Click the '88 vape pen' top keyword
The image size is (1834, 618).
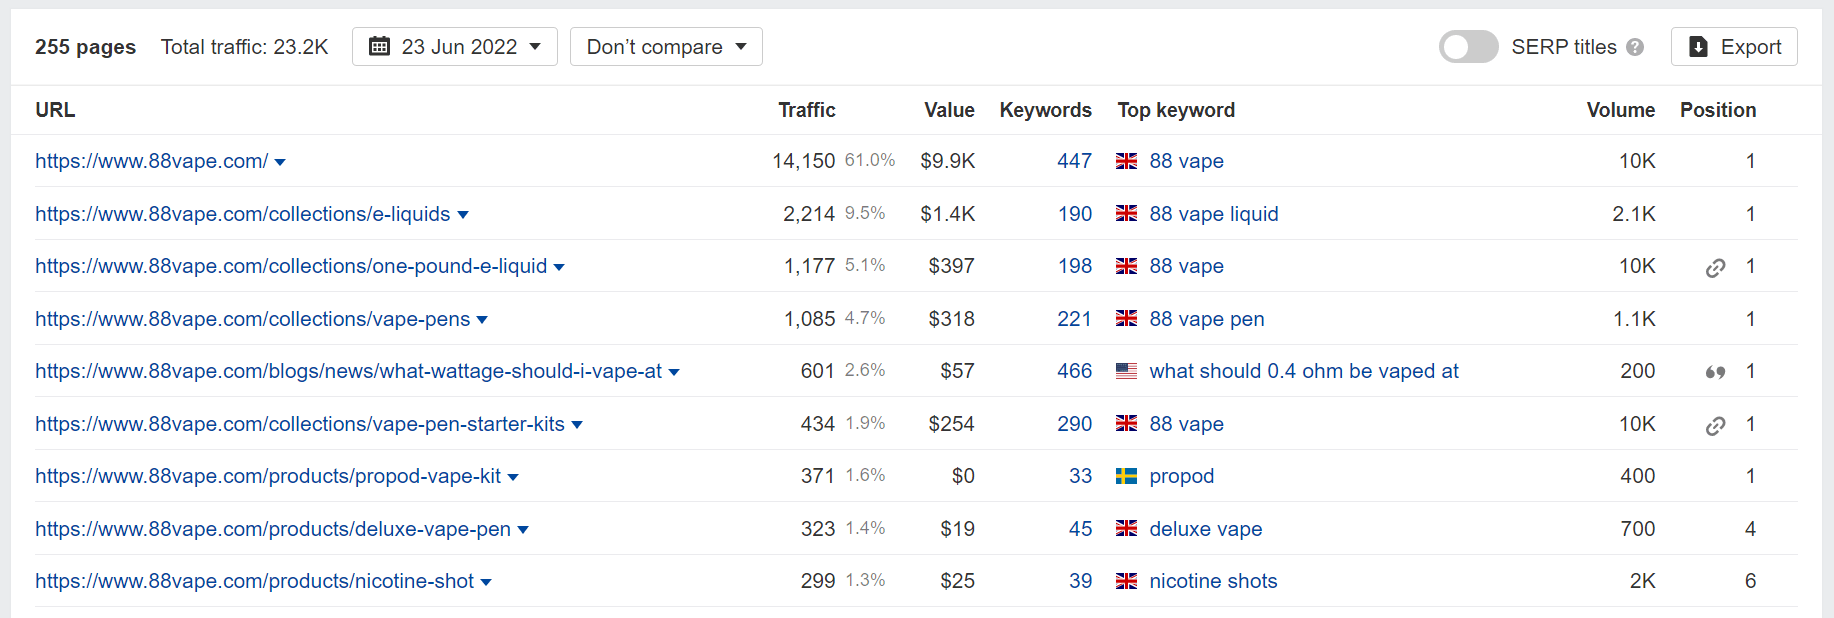(1207, 319)
